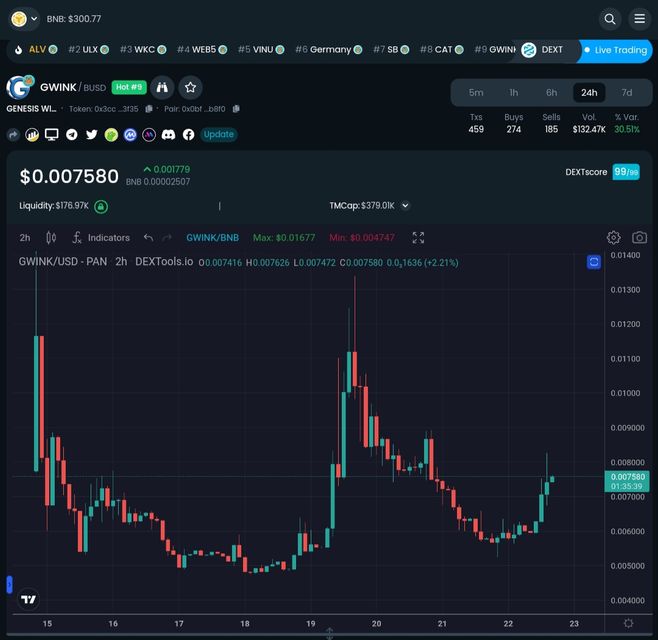Open the #2 ULX hot pair
658x640 pixels.
click(x=89, y=50)
